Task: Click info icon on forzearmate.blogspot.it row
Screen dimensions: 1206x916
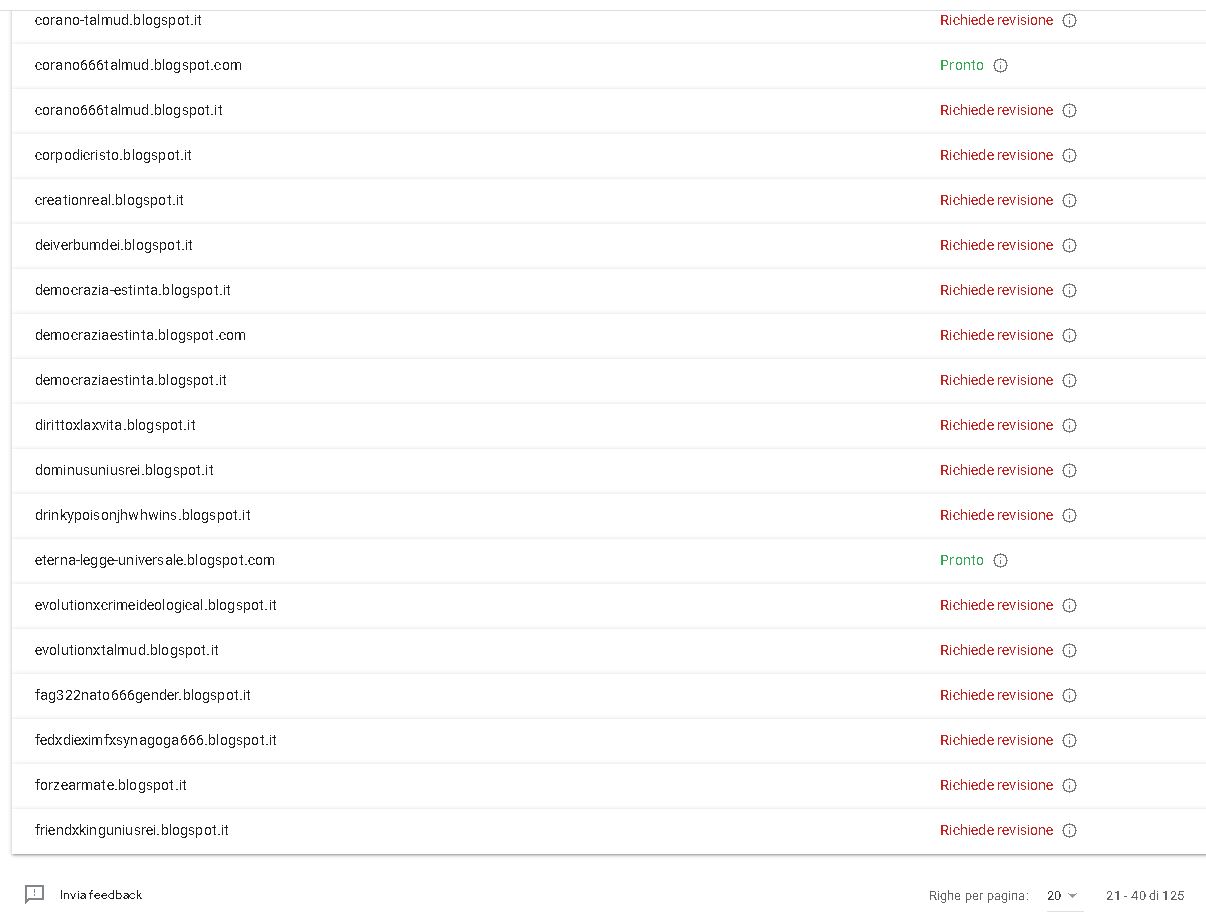Action: click(1069, 785)
